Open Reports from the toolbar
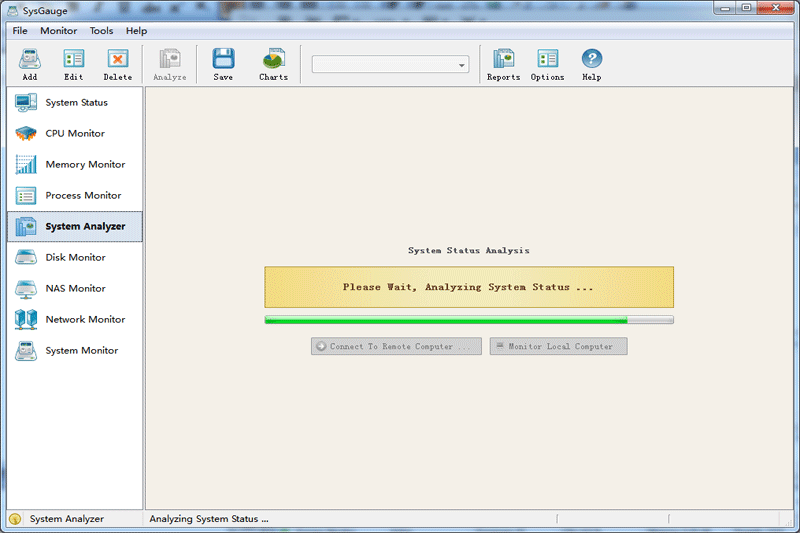This screenshot has width=800, height=533. pyautogui.click(x=503, y=64)
